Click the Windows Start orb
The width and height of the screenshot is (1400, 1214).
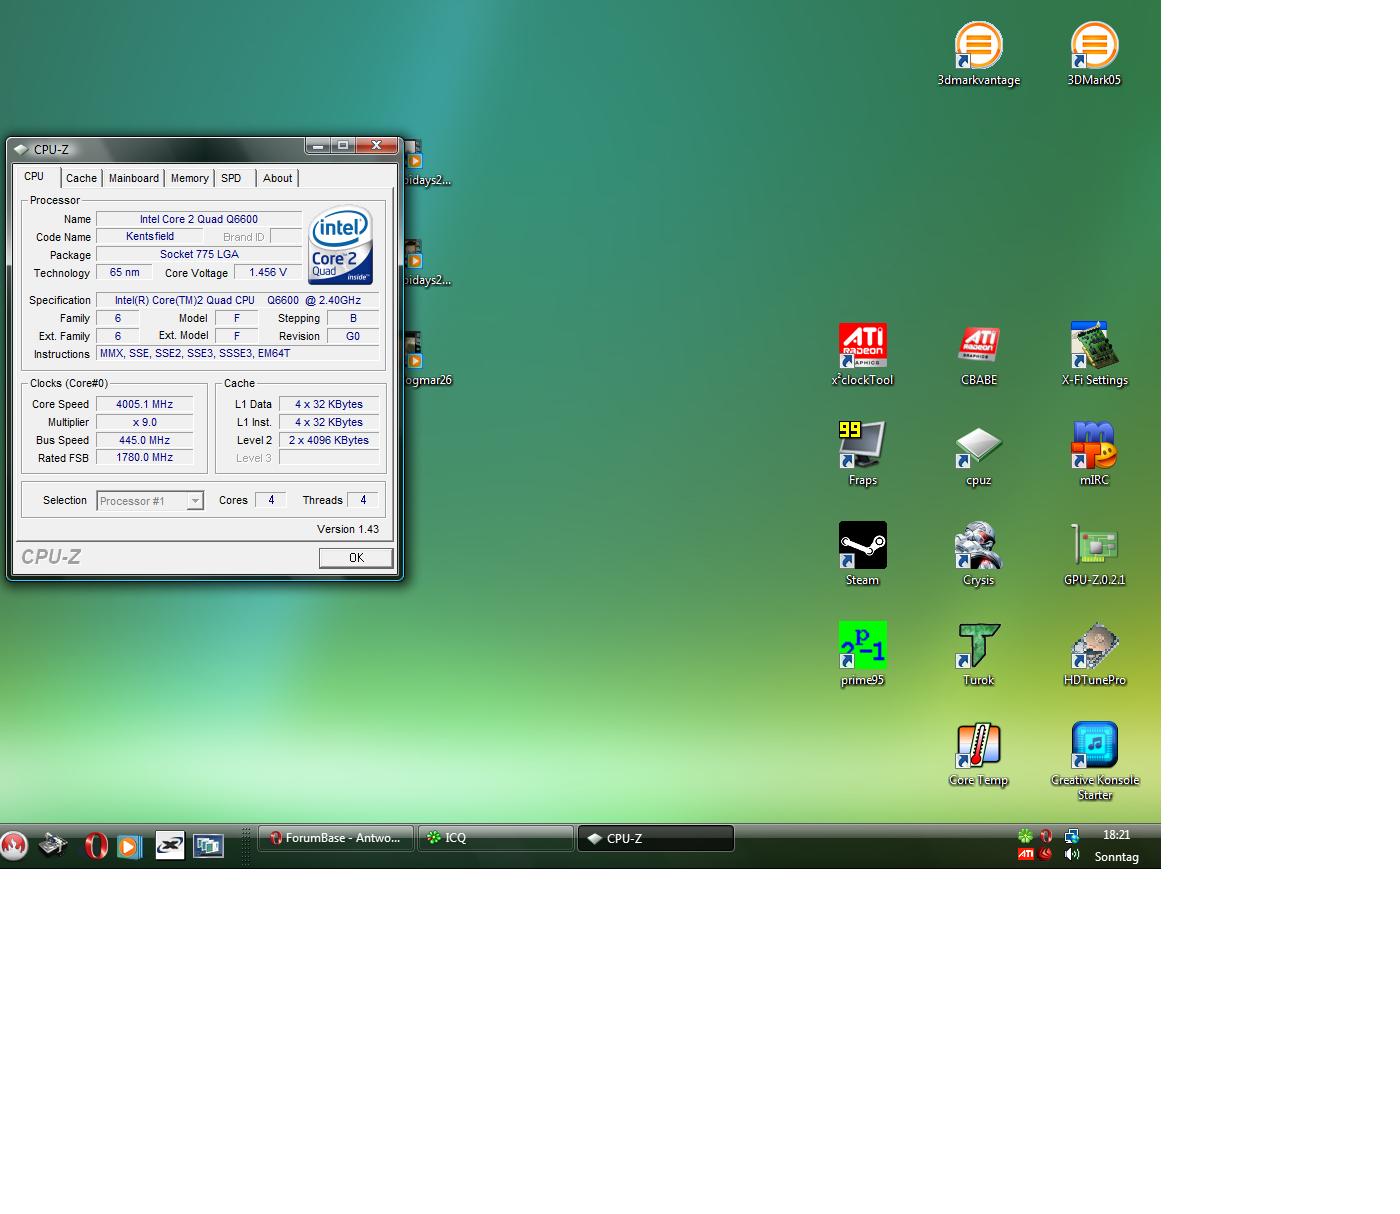coord(13,846)
